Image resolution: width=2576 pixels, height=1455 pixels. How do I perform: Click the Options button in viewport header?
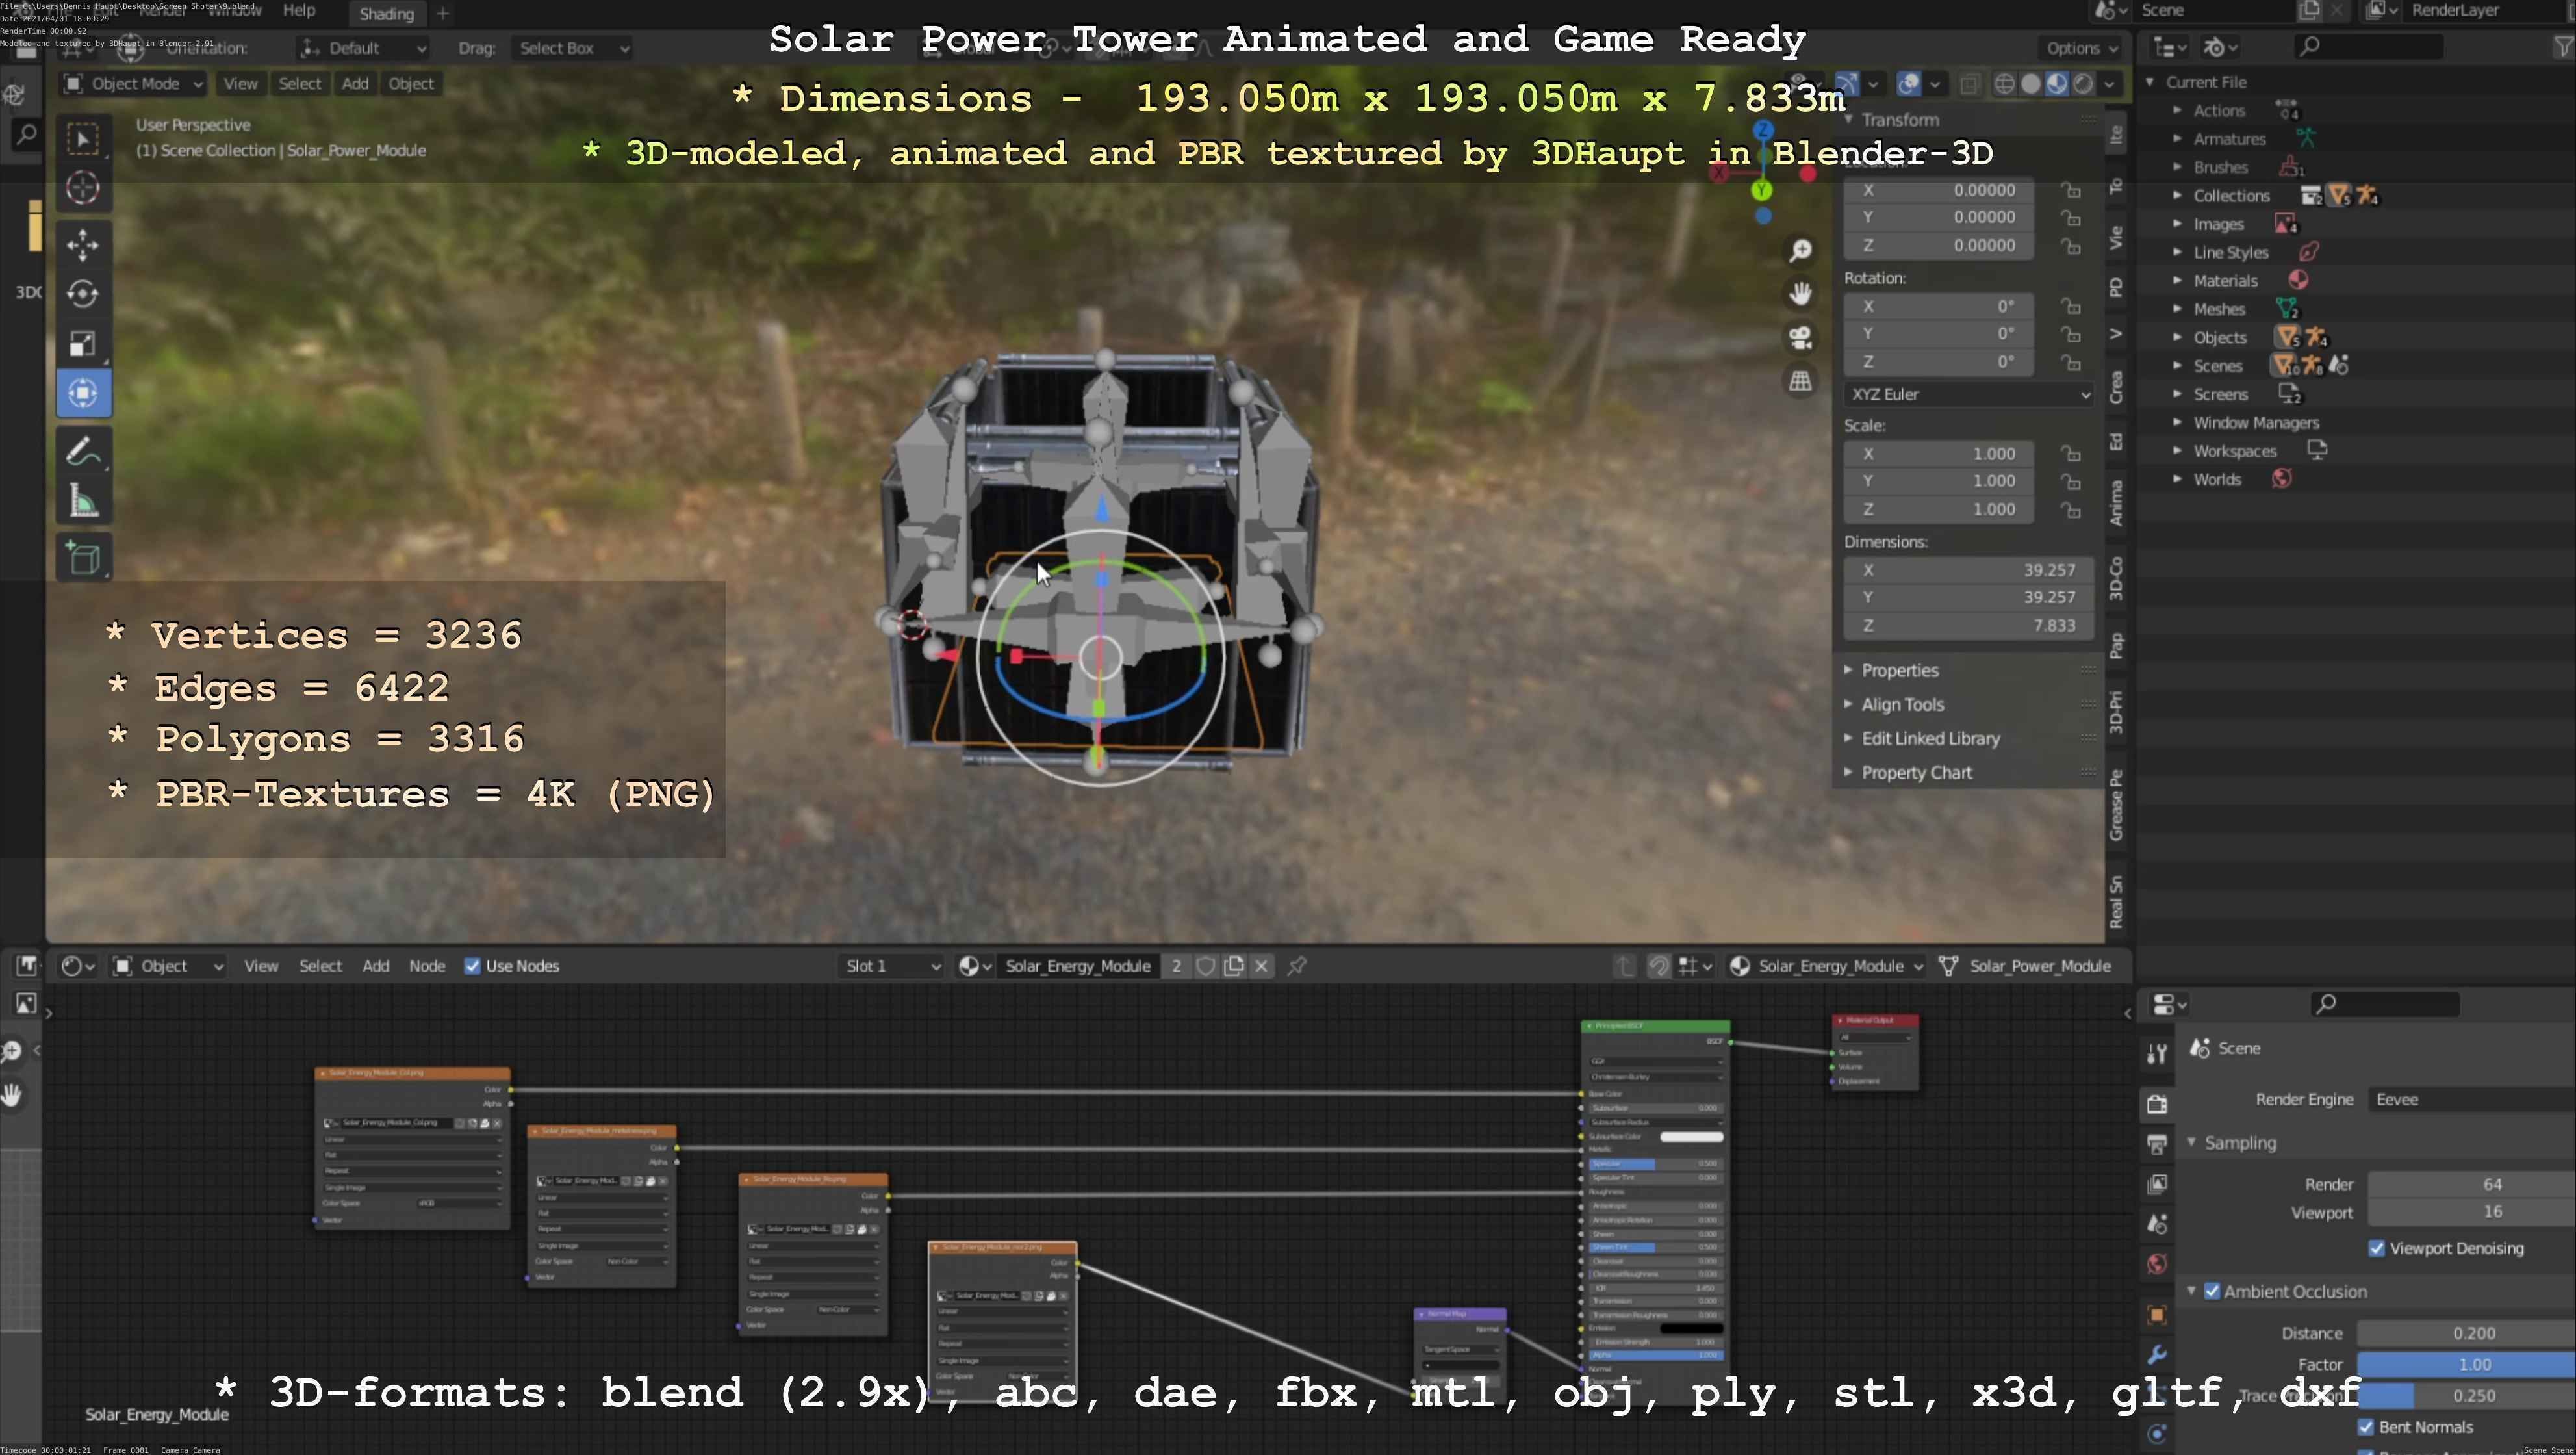coord(2081,48)
